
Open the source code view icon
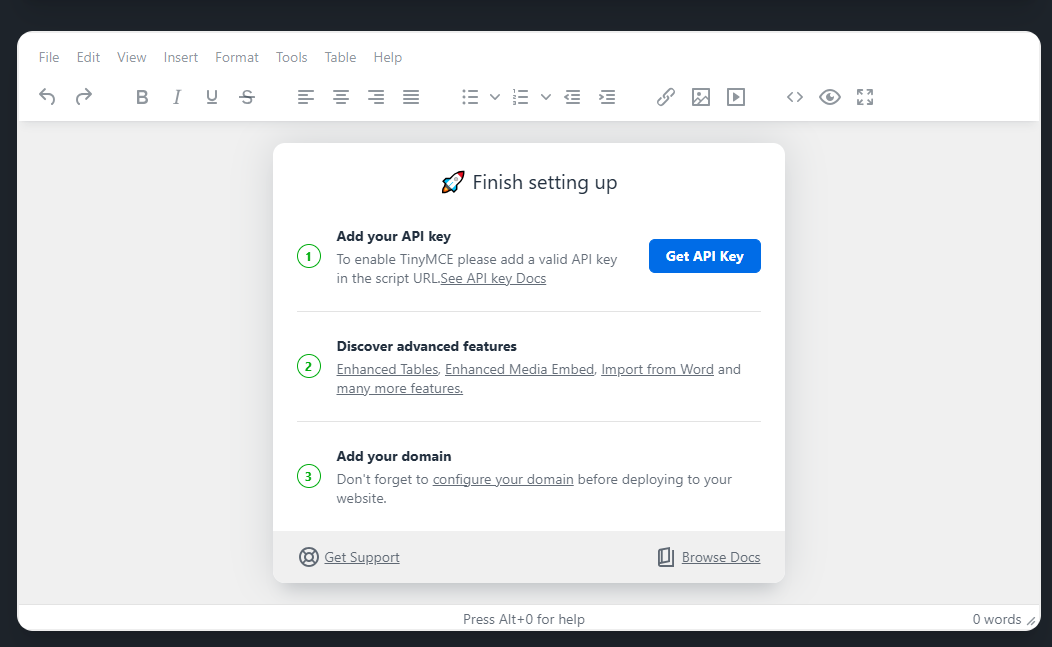pyautogui.click(x=795, y=97)
